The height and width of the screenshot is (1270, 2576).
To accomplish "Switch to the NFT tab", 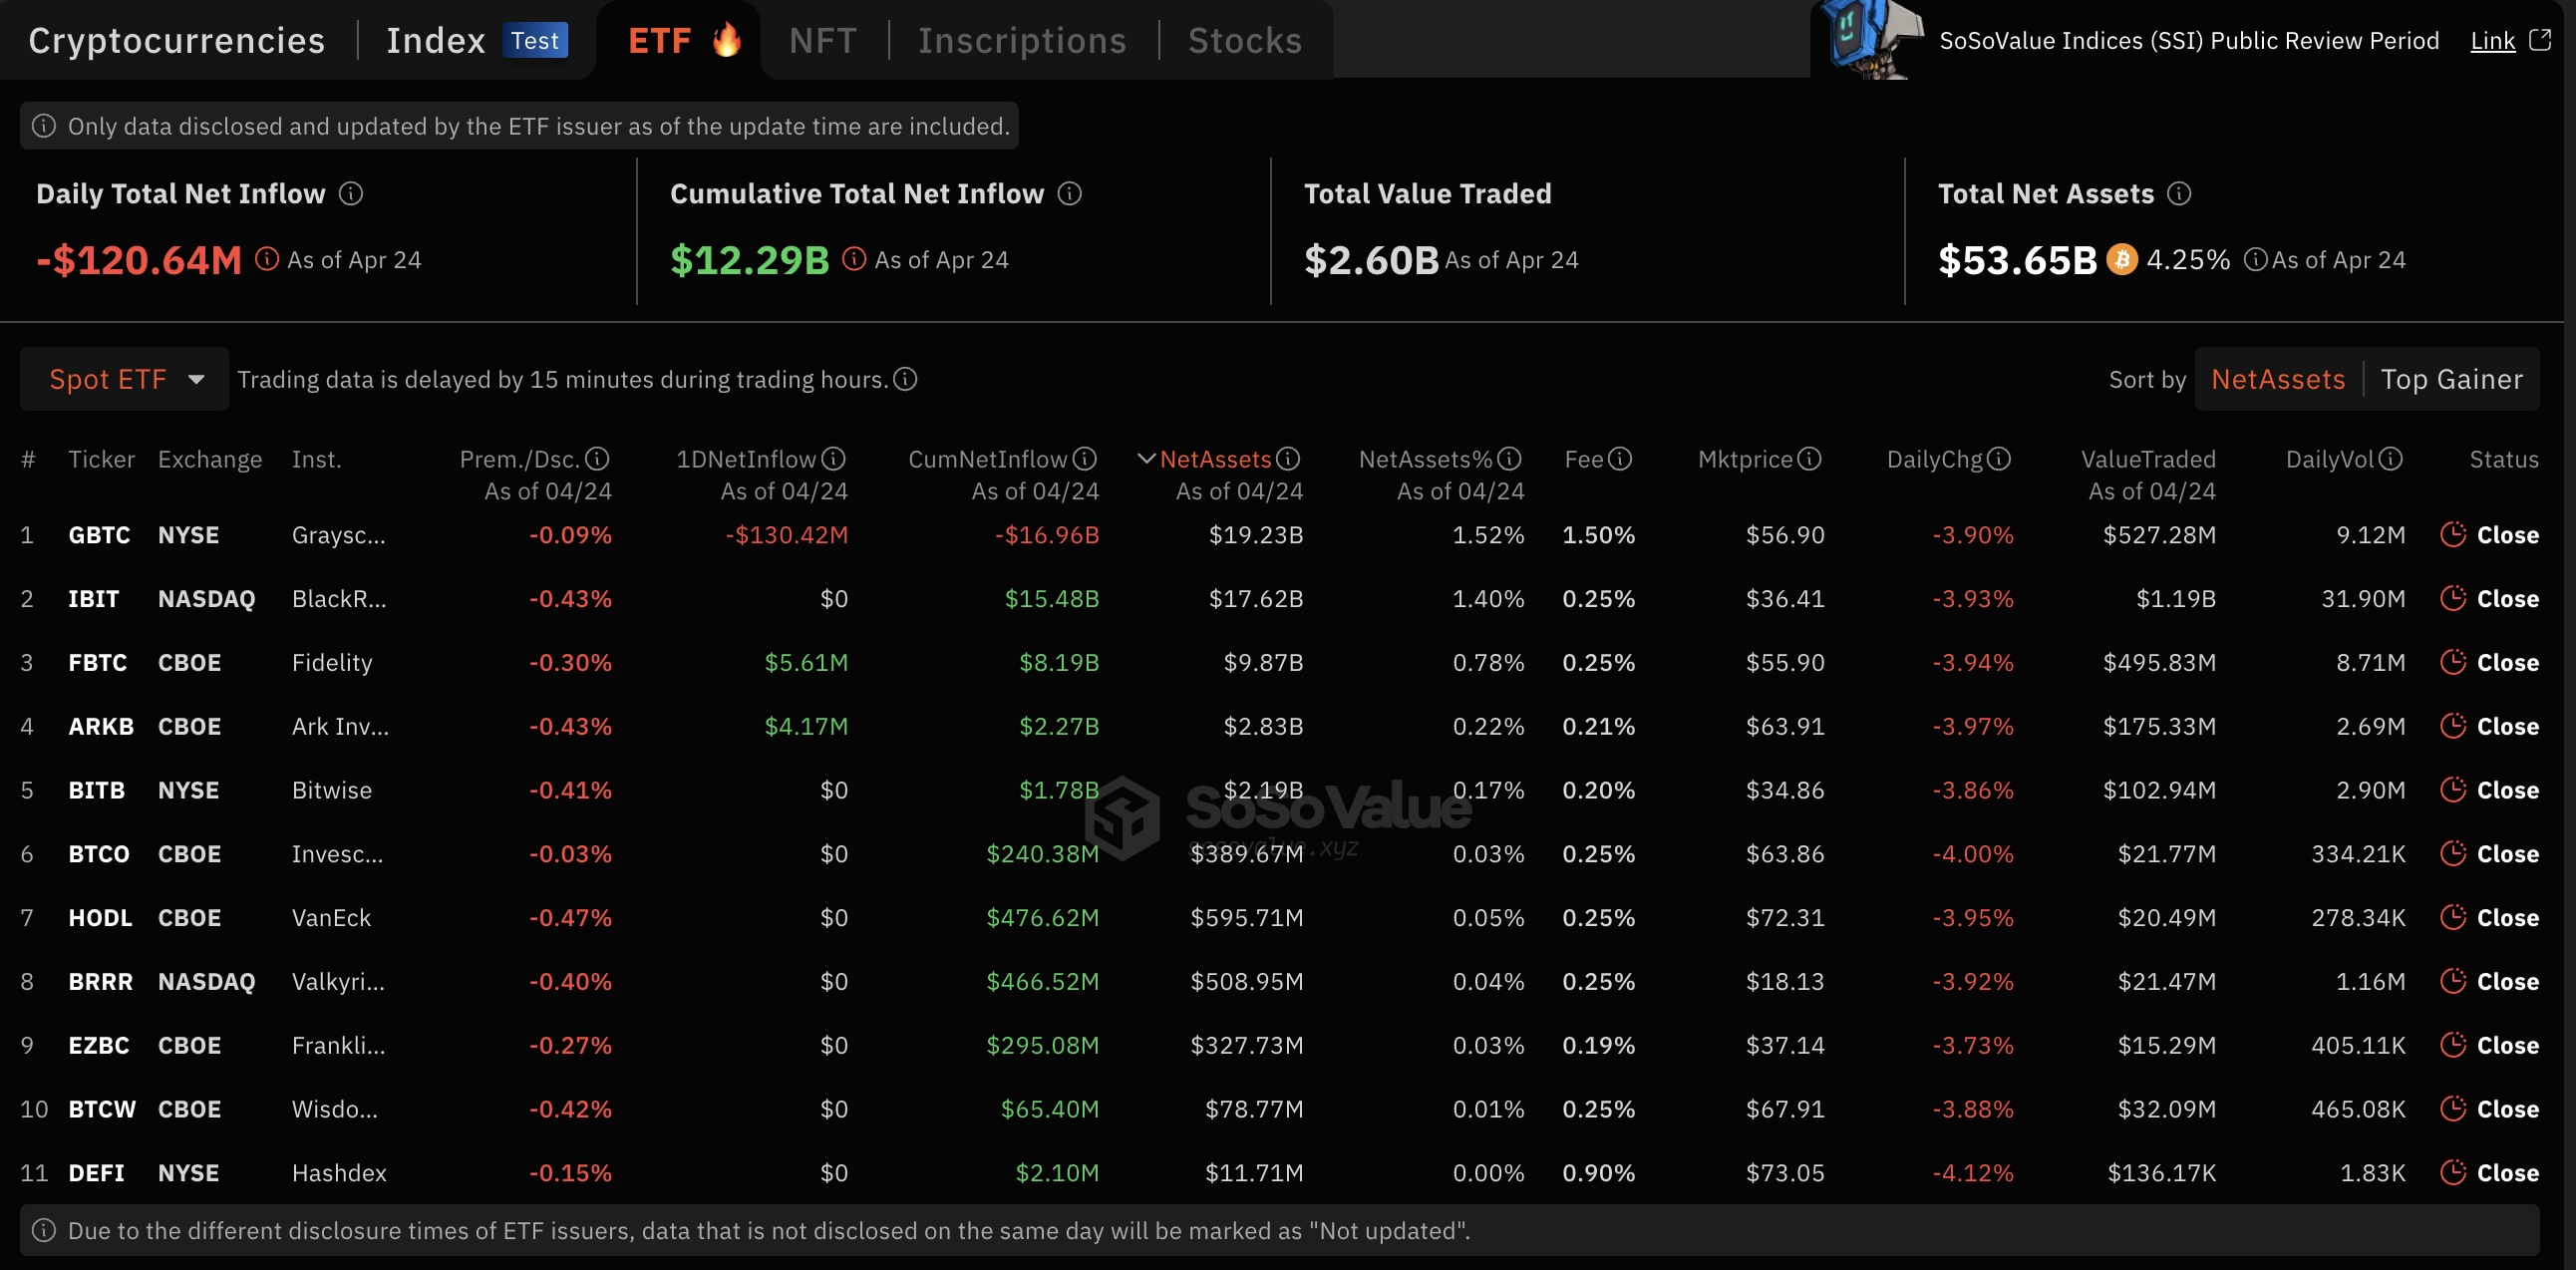I will [822, 41].
